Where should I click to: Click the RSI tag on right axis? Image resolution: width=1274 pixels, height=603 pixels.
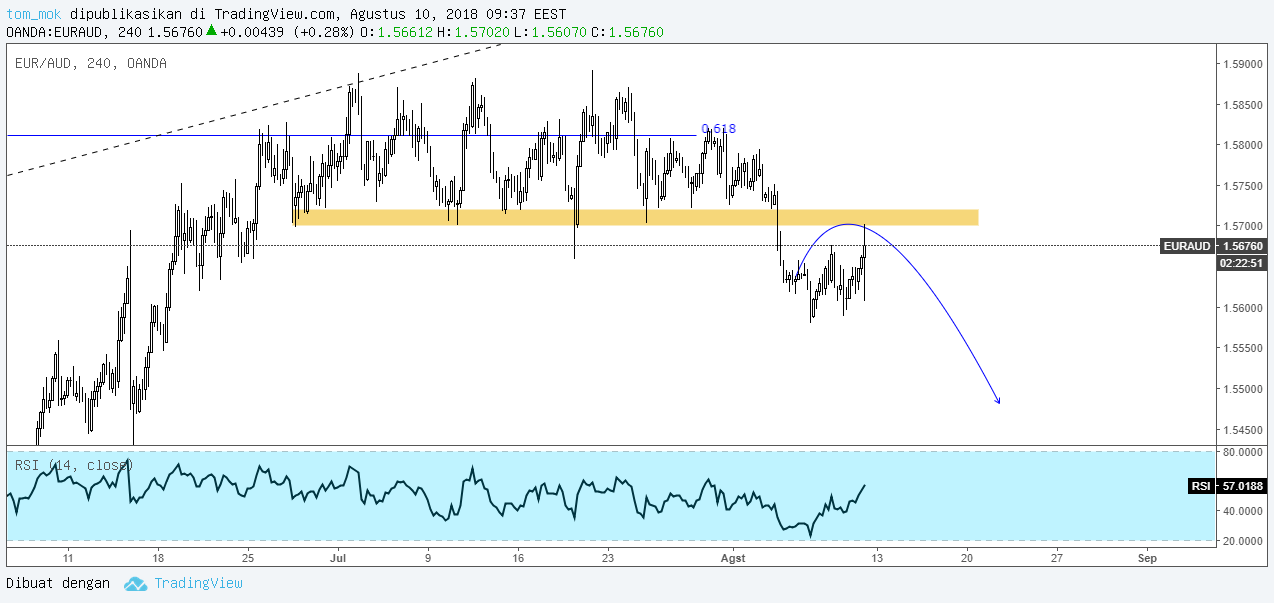point(1201,486)
